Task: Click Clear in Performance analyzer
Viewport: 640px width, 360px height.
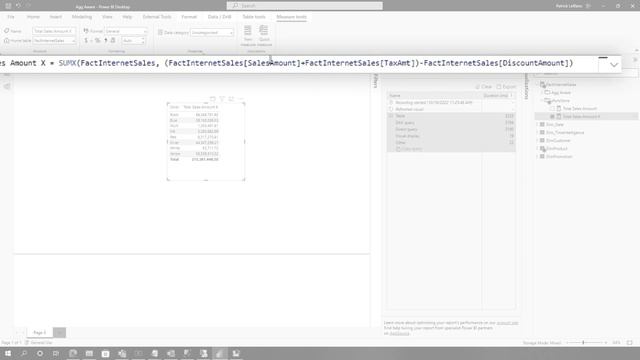Action: tap(484, 87)
